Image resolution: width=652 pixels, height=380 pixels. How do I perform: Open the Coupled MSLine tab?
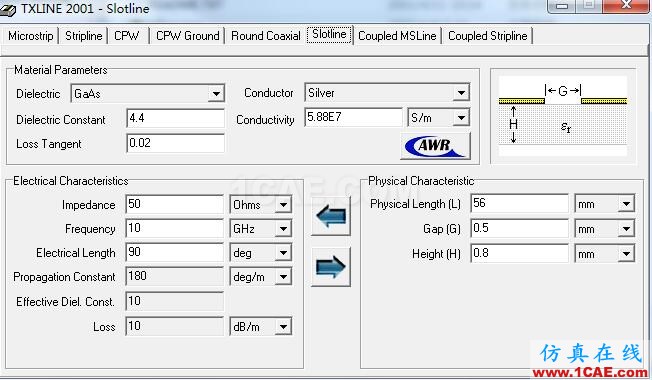(397, 36)
